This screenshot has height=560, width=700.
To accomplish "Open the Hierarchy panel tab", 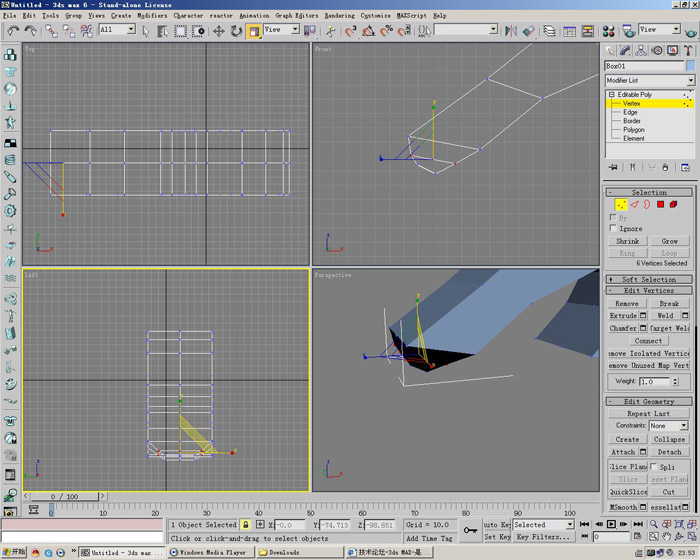I will click(x=643, y=50).
